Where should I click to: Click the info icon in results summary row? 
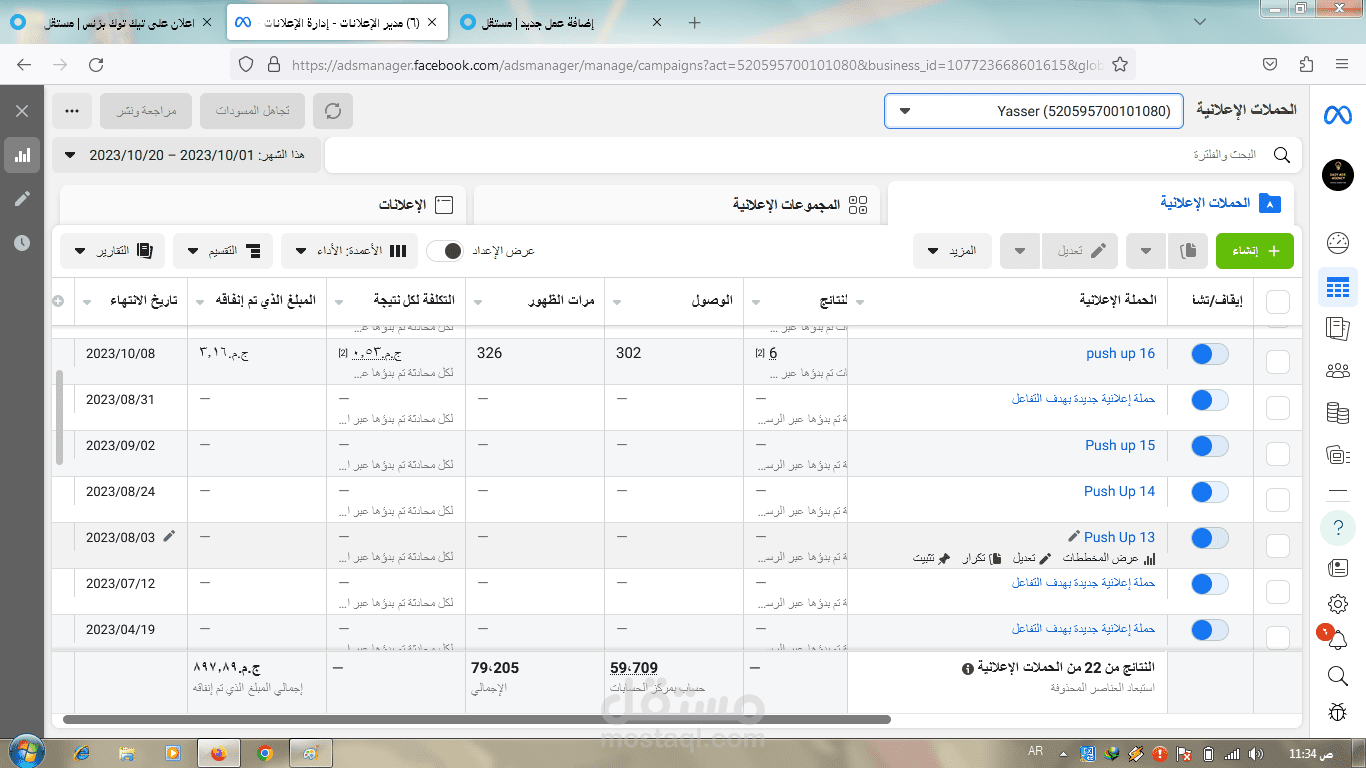pos(967,668)
